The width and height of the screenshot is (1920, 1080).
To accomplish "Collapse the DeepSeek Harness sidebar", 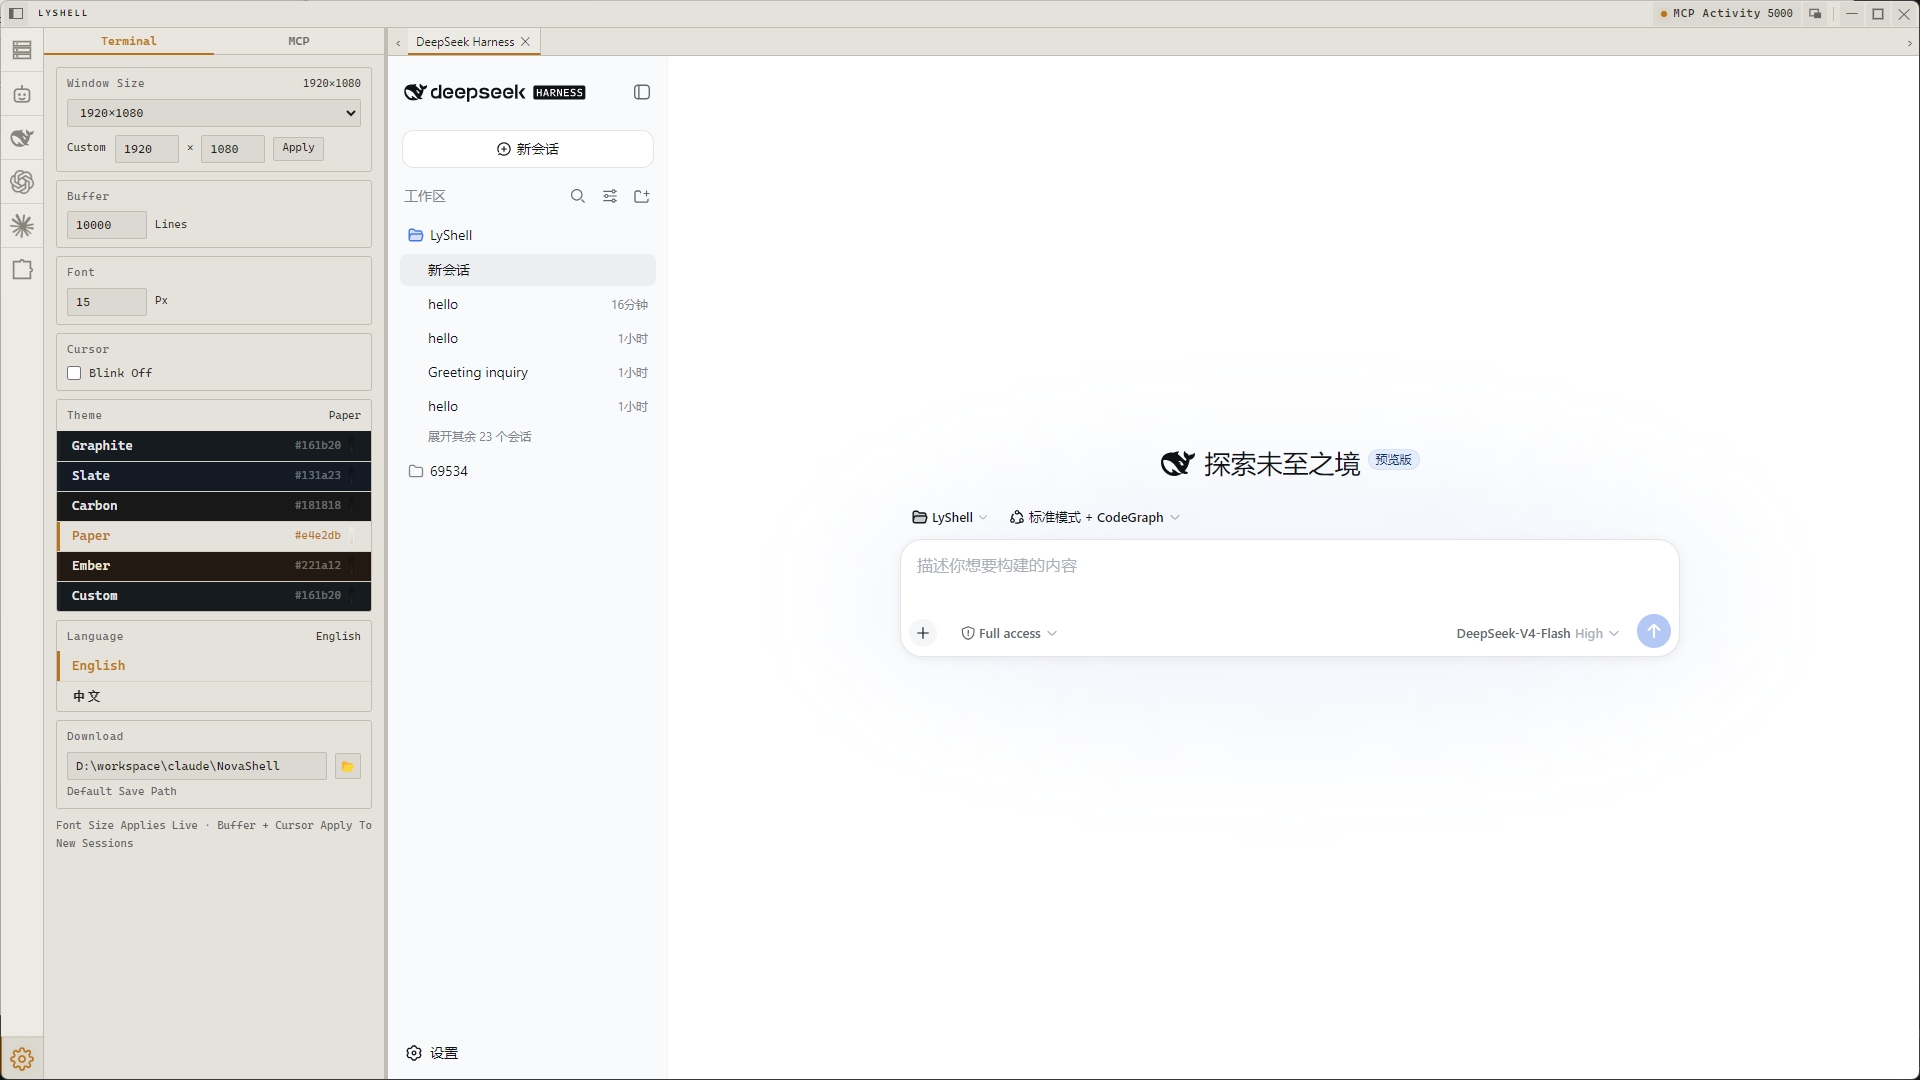I will click(x=642, y=92).
